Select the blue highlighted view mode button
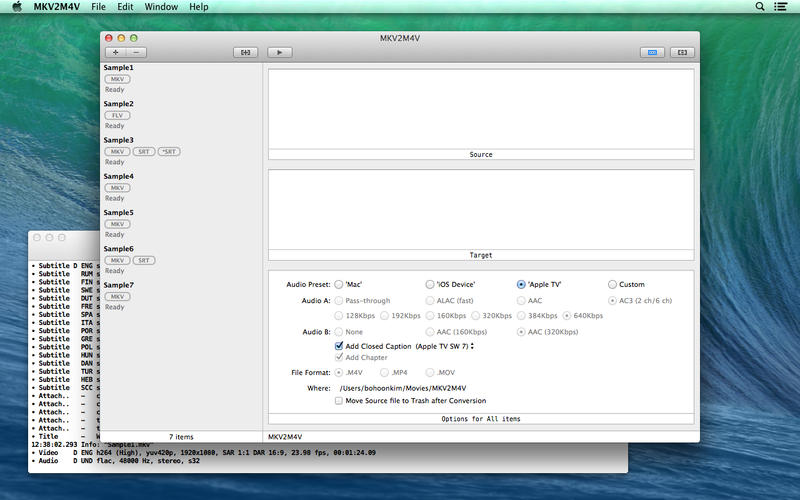800x500 pixels. [652, 52]
